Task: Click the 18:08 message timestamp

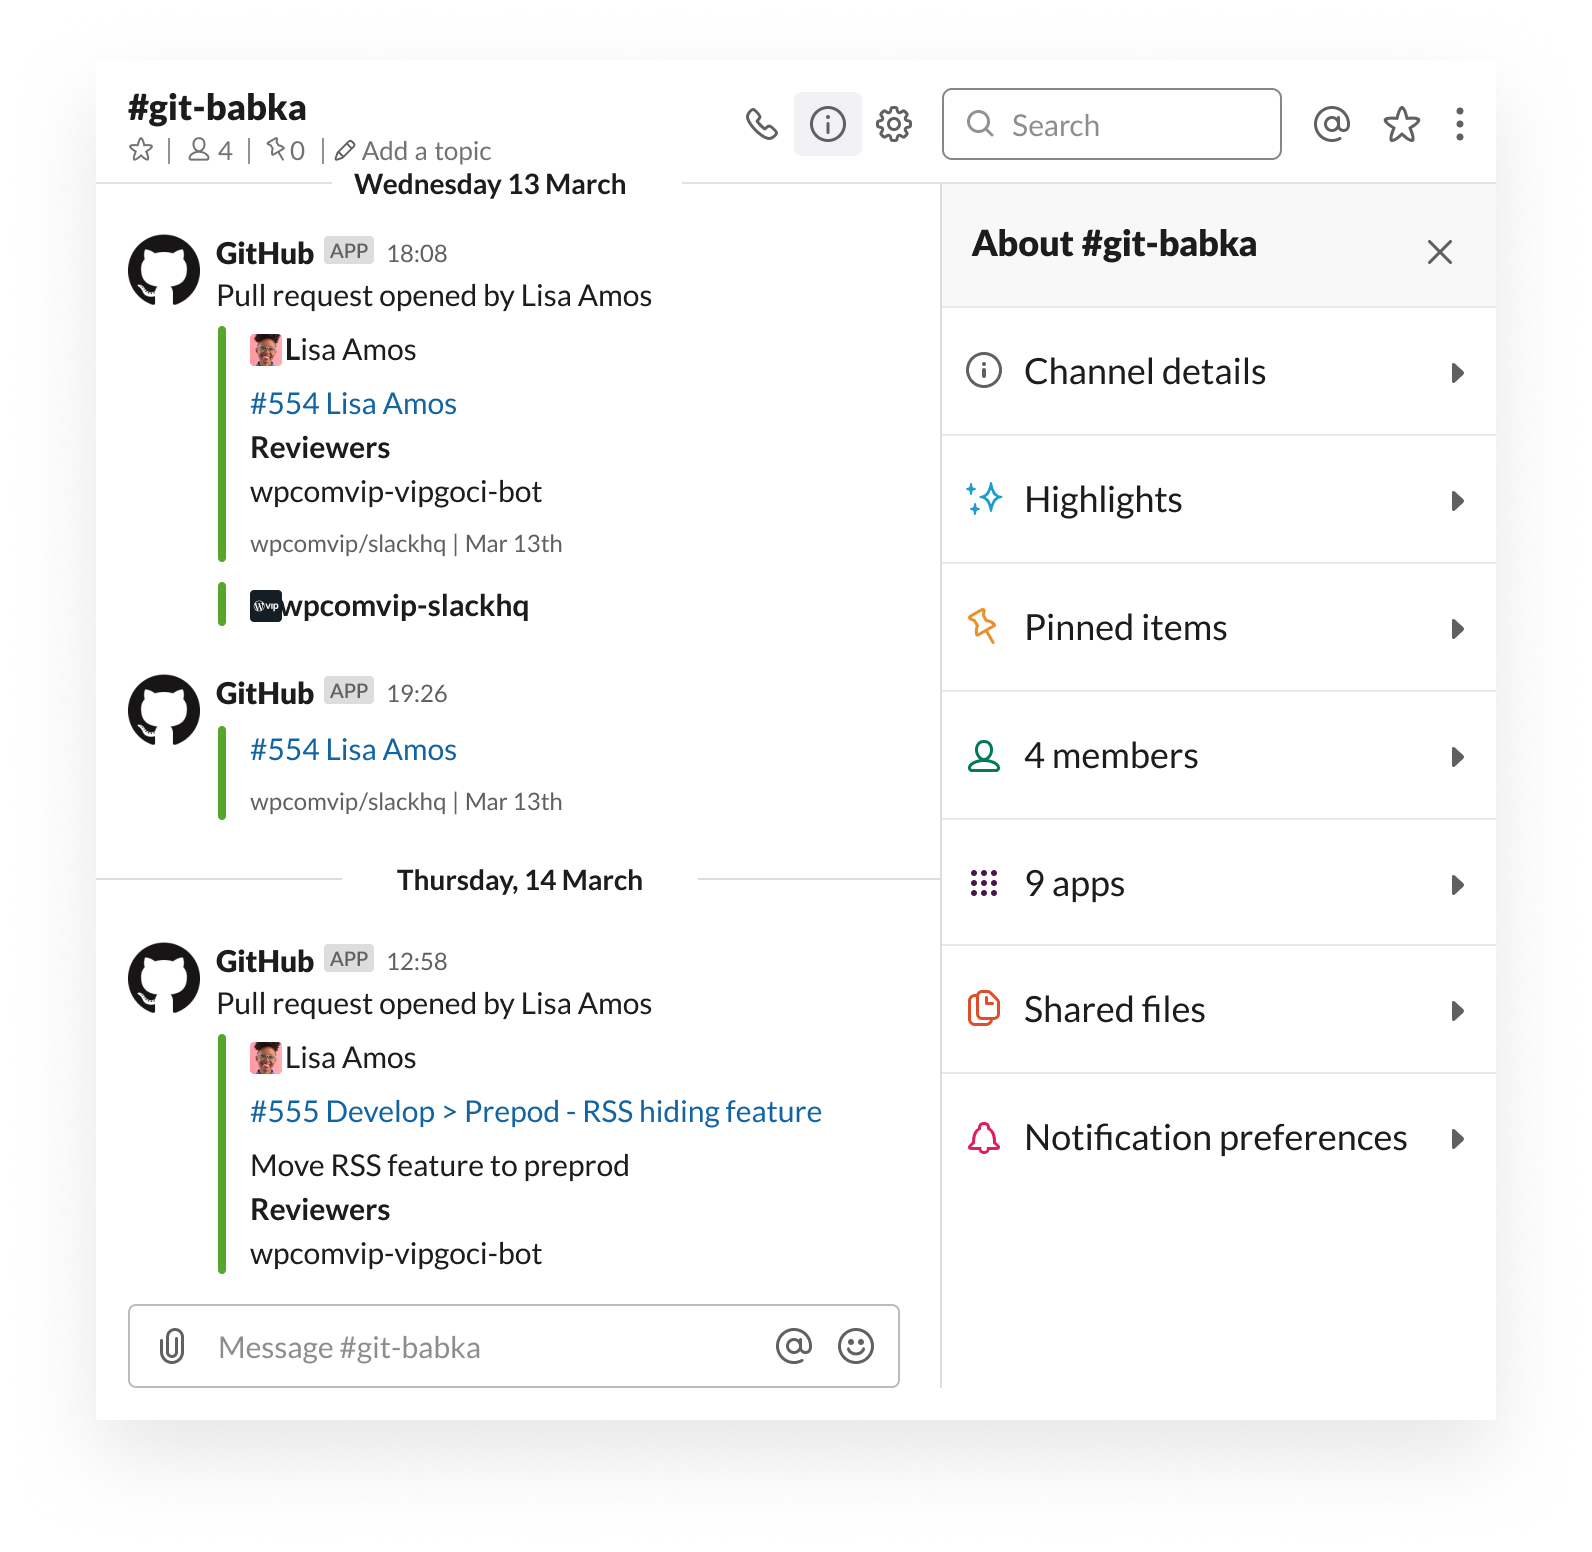Action: click(417, 254)
